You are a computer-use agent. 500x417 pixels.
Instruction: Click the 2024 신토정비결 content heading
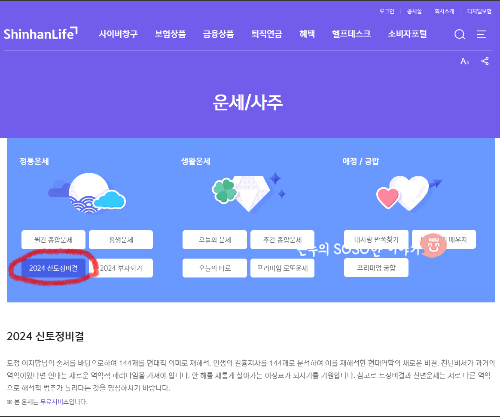45,336
